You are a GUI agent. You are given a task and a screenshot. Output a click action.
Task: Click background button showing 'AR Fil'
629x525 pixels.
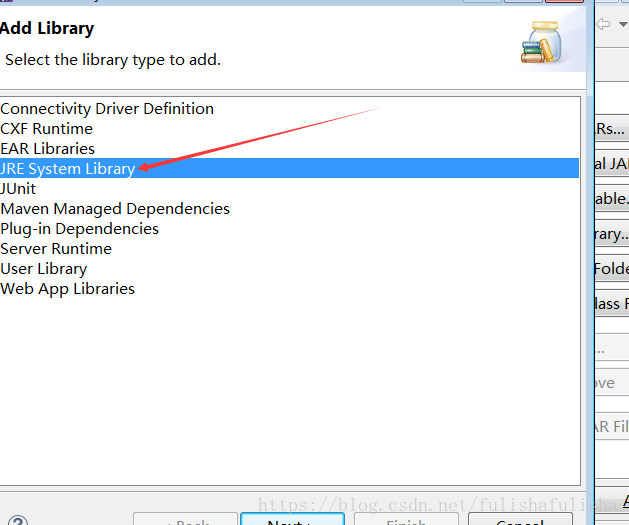click(612, 426)
